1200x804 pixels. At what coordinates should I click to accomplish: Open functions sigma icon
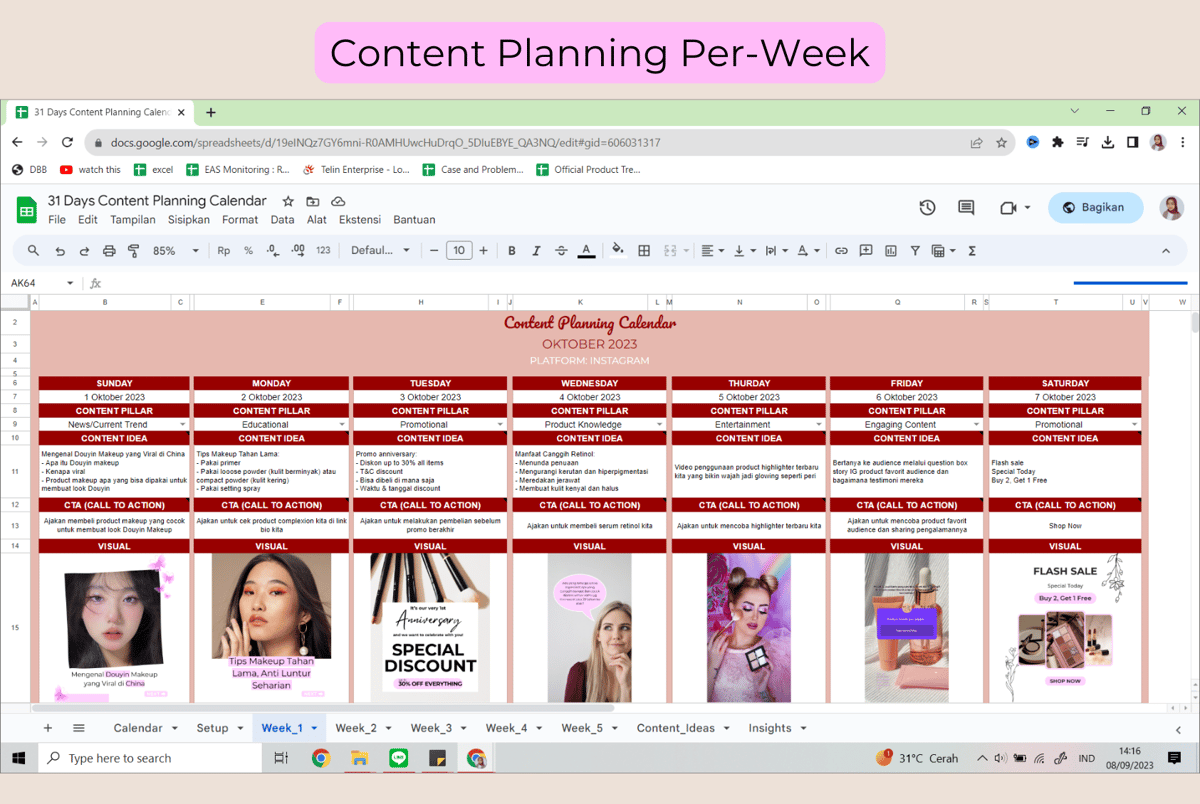972,251
